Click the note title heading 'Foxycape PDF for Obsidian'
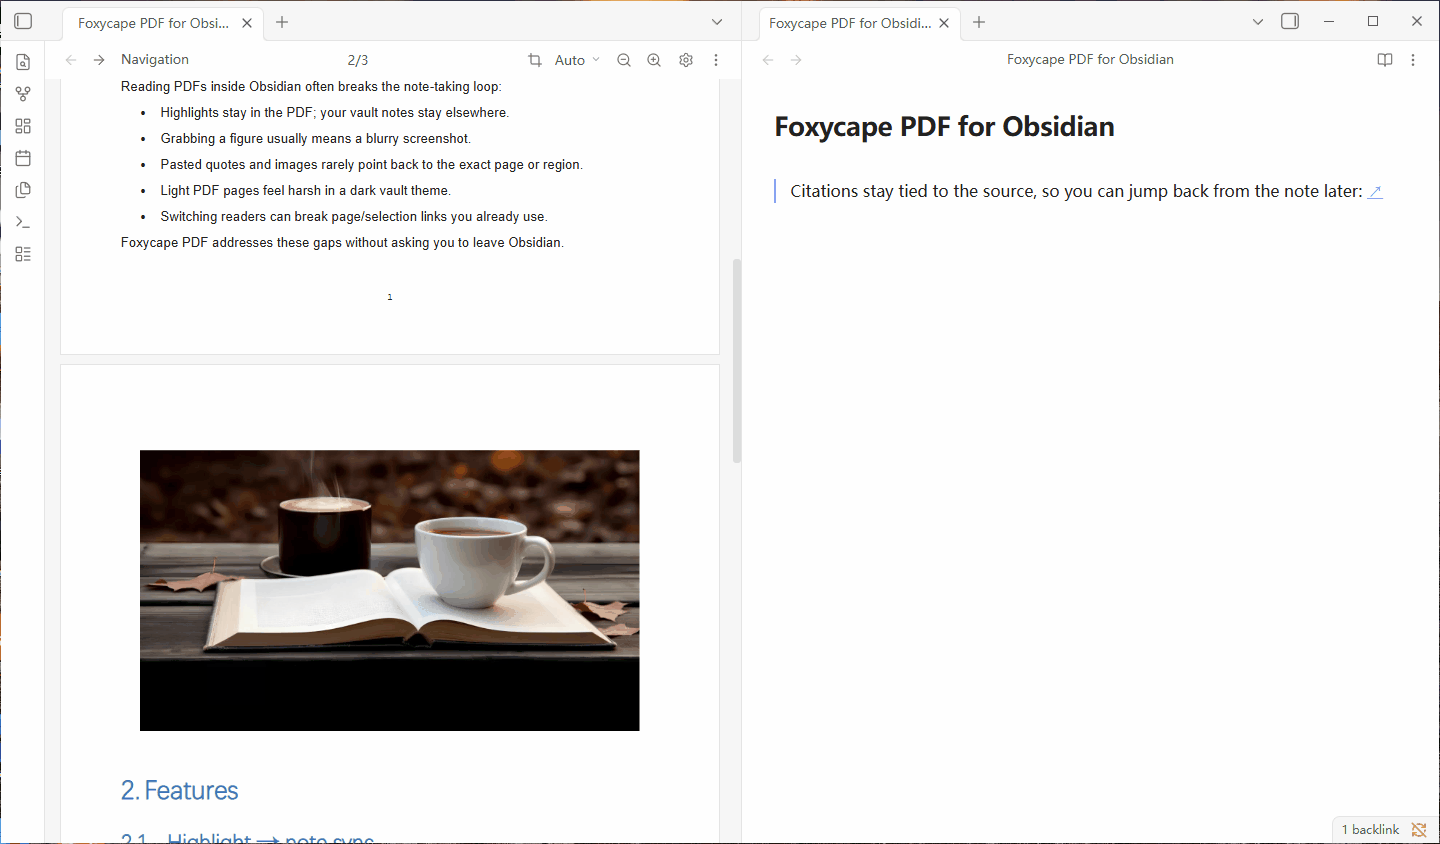This screenshot has height=844, width=1440. (x=944, y=127)
